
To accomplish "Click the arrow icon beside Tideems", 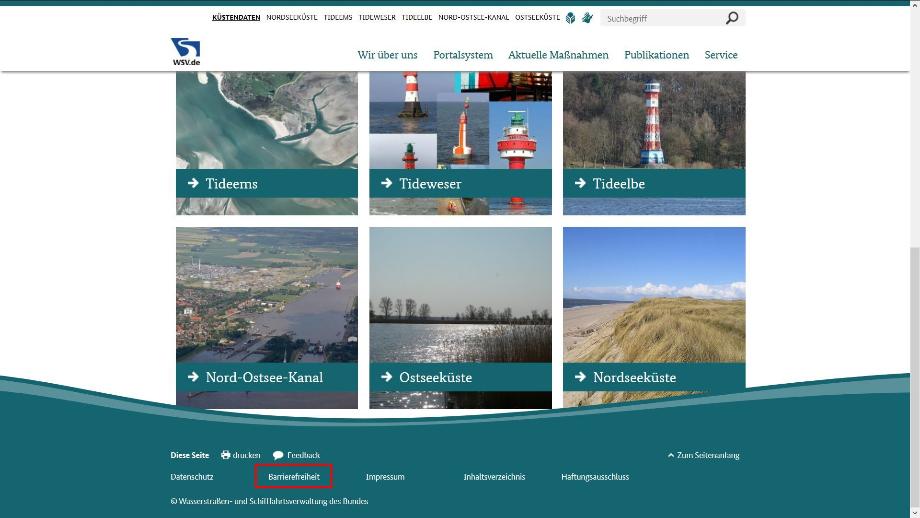I will point(193,184).
